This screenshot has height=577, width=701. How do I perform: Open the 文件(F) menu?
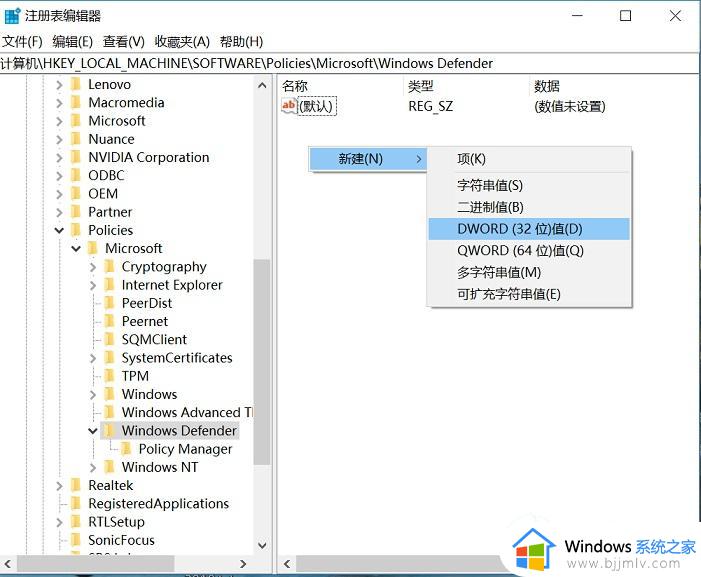[22, 42]
